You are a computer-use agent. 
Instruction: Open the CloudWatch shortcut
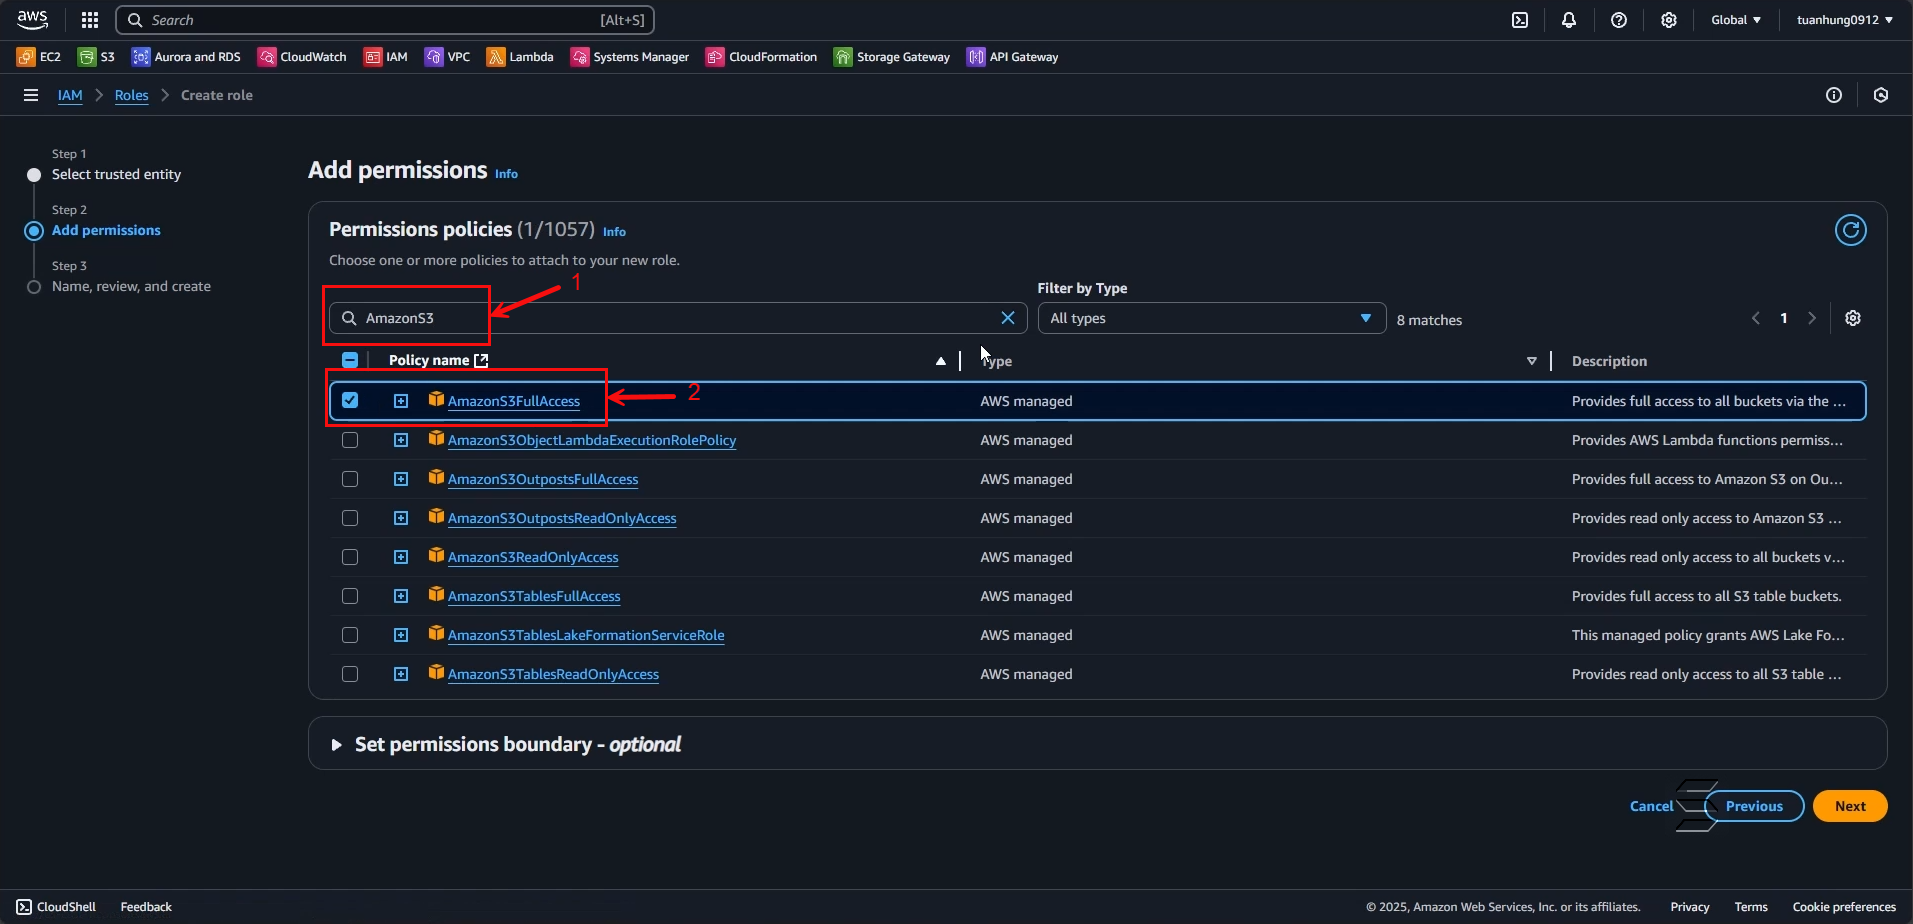click(302, 57)
